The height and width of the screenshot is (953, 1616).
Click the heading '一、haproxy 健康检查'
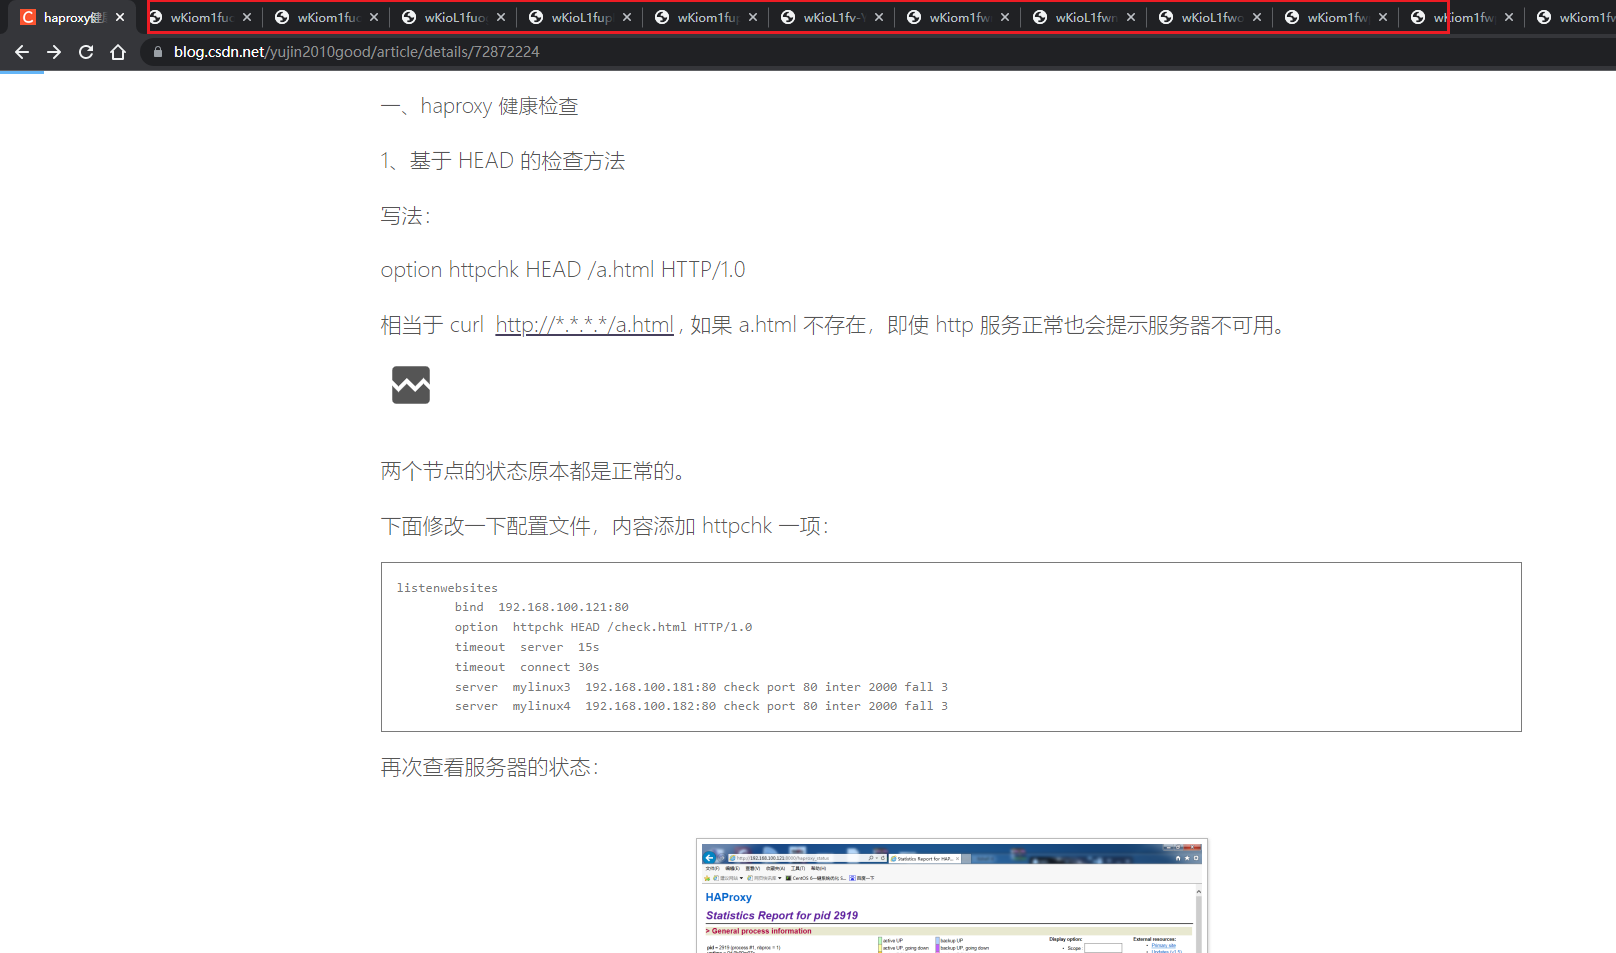pos(479,106)
